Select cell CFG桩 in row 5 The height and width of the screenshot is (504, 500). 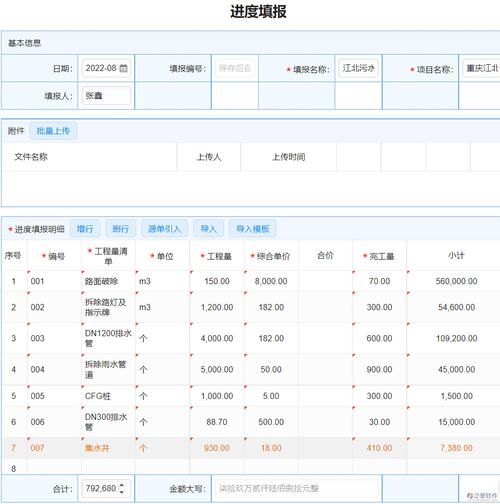pyautogui.click(x=108, y=396)
